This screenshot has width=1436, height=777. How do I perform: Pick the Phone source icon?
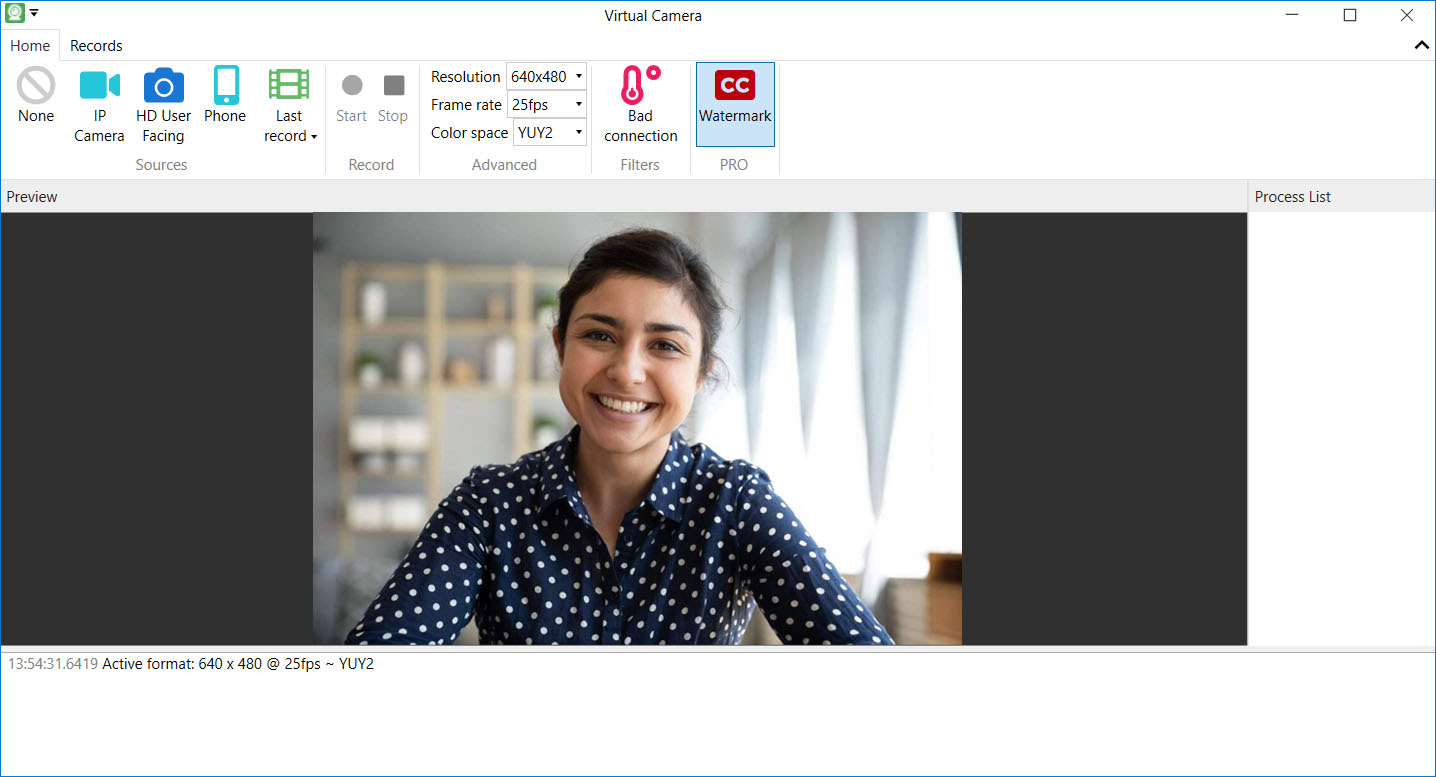tap(225, 86)
